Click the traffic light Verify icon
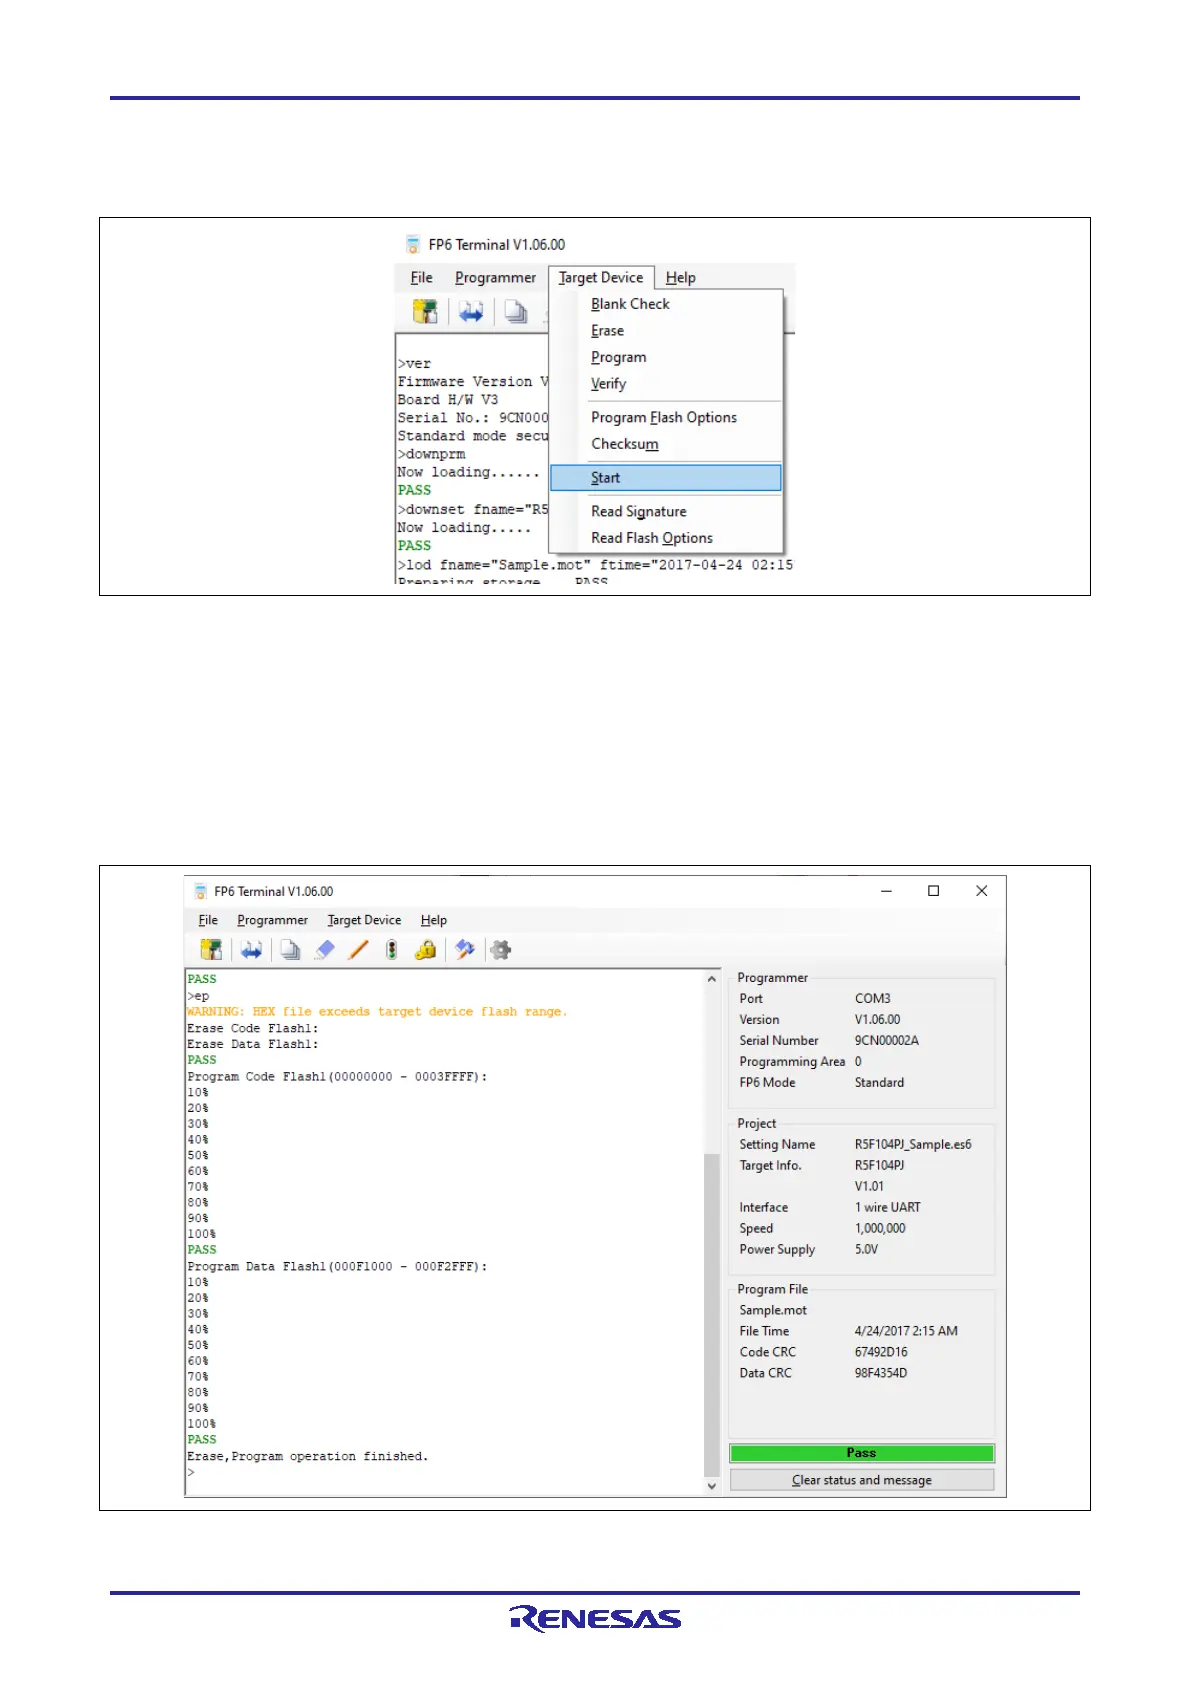The image size is (1191, 1684). (392, 950)
